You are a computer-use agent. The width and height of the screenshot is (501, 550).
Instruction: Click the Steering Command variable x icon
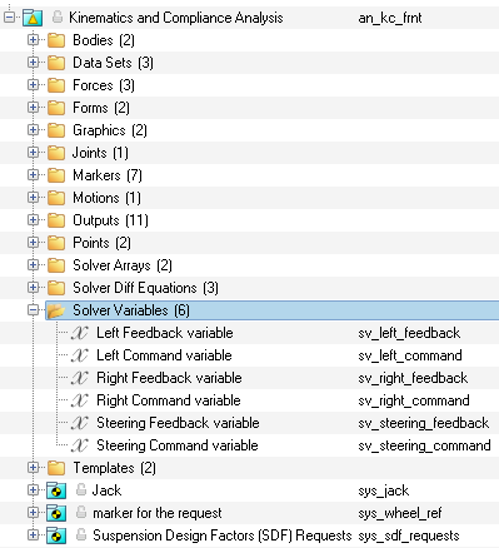point(80,445)
